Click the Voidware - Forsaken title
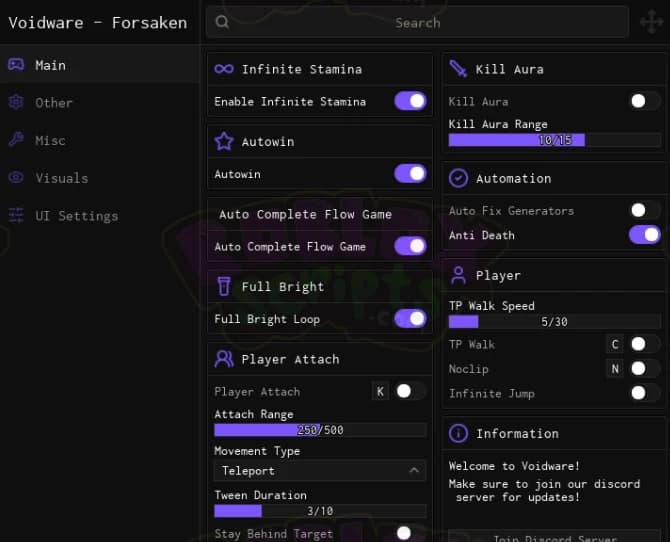Image resolution: width=670 pixels, height=542 pixels. pos(98,23)
